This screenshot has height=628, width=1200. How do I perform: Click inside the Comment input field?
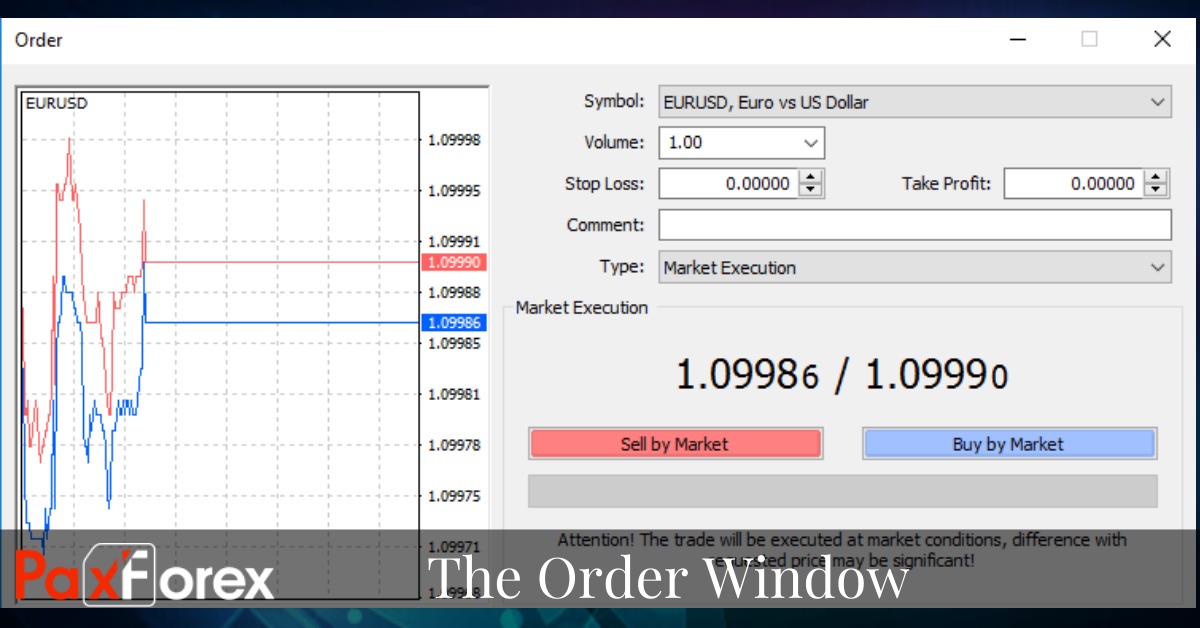(914, 224)
